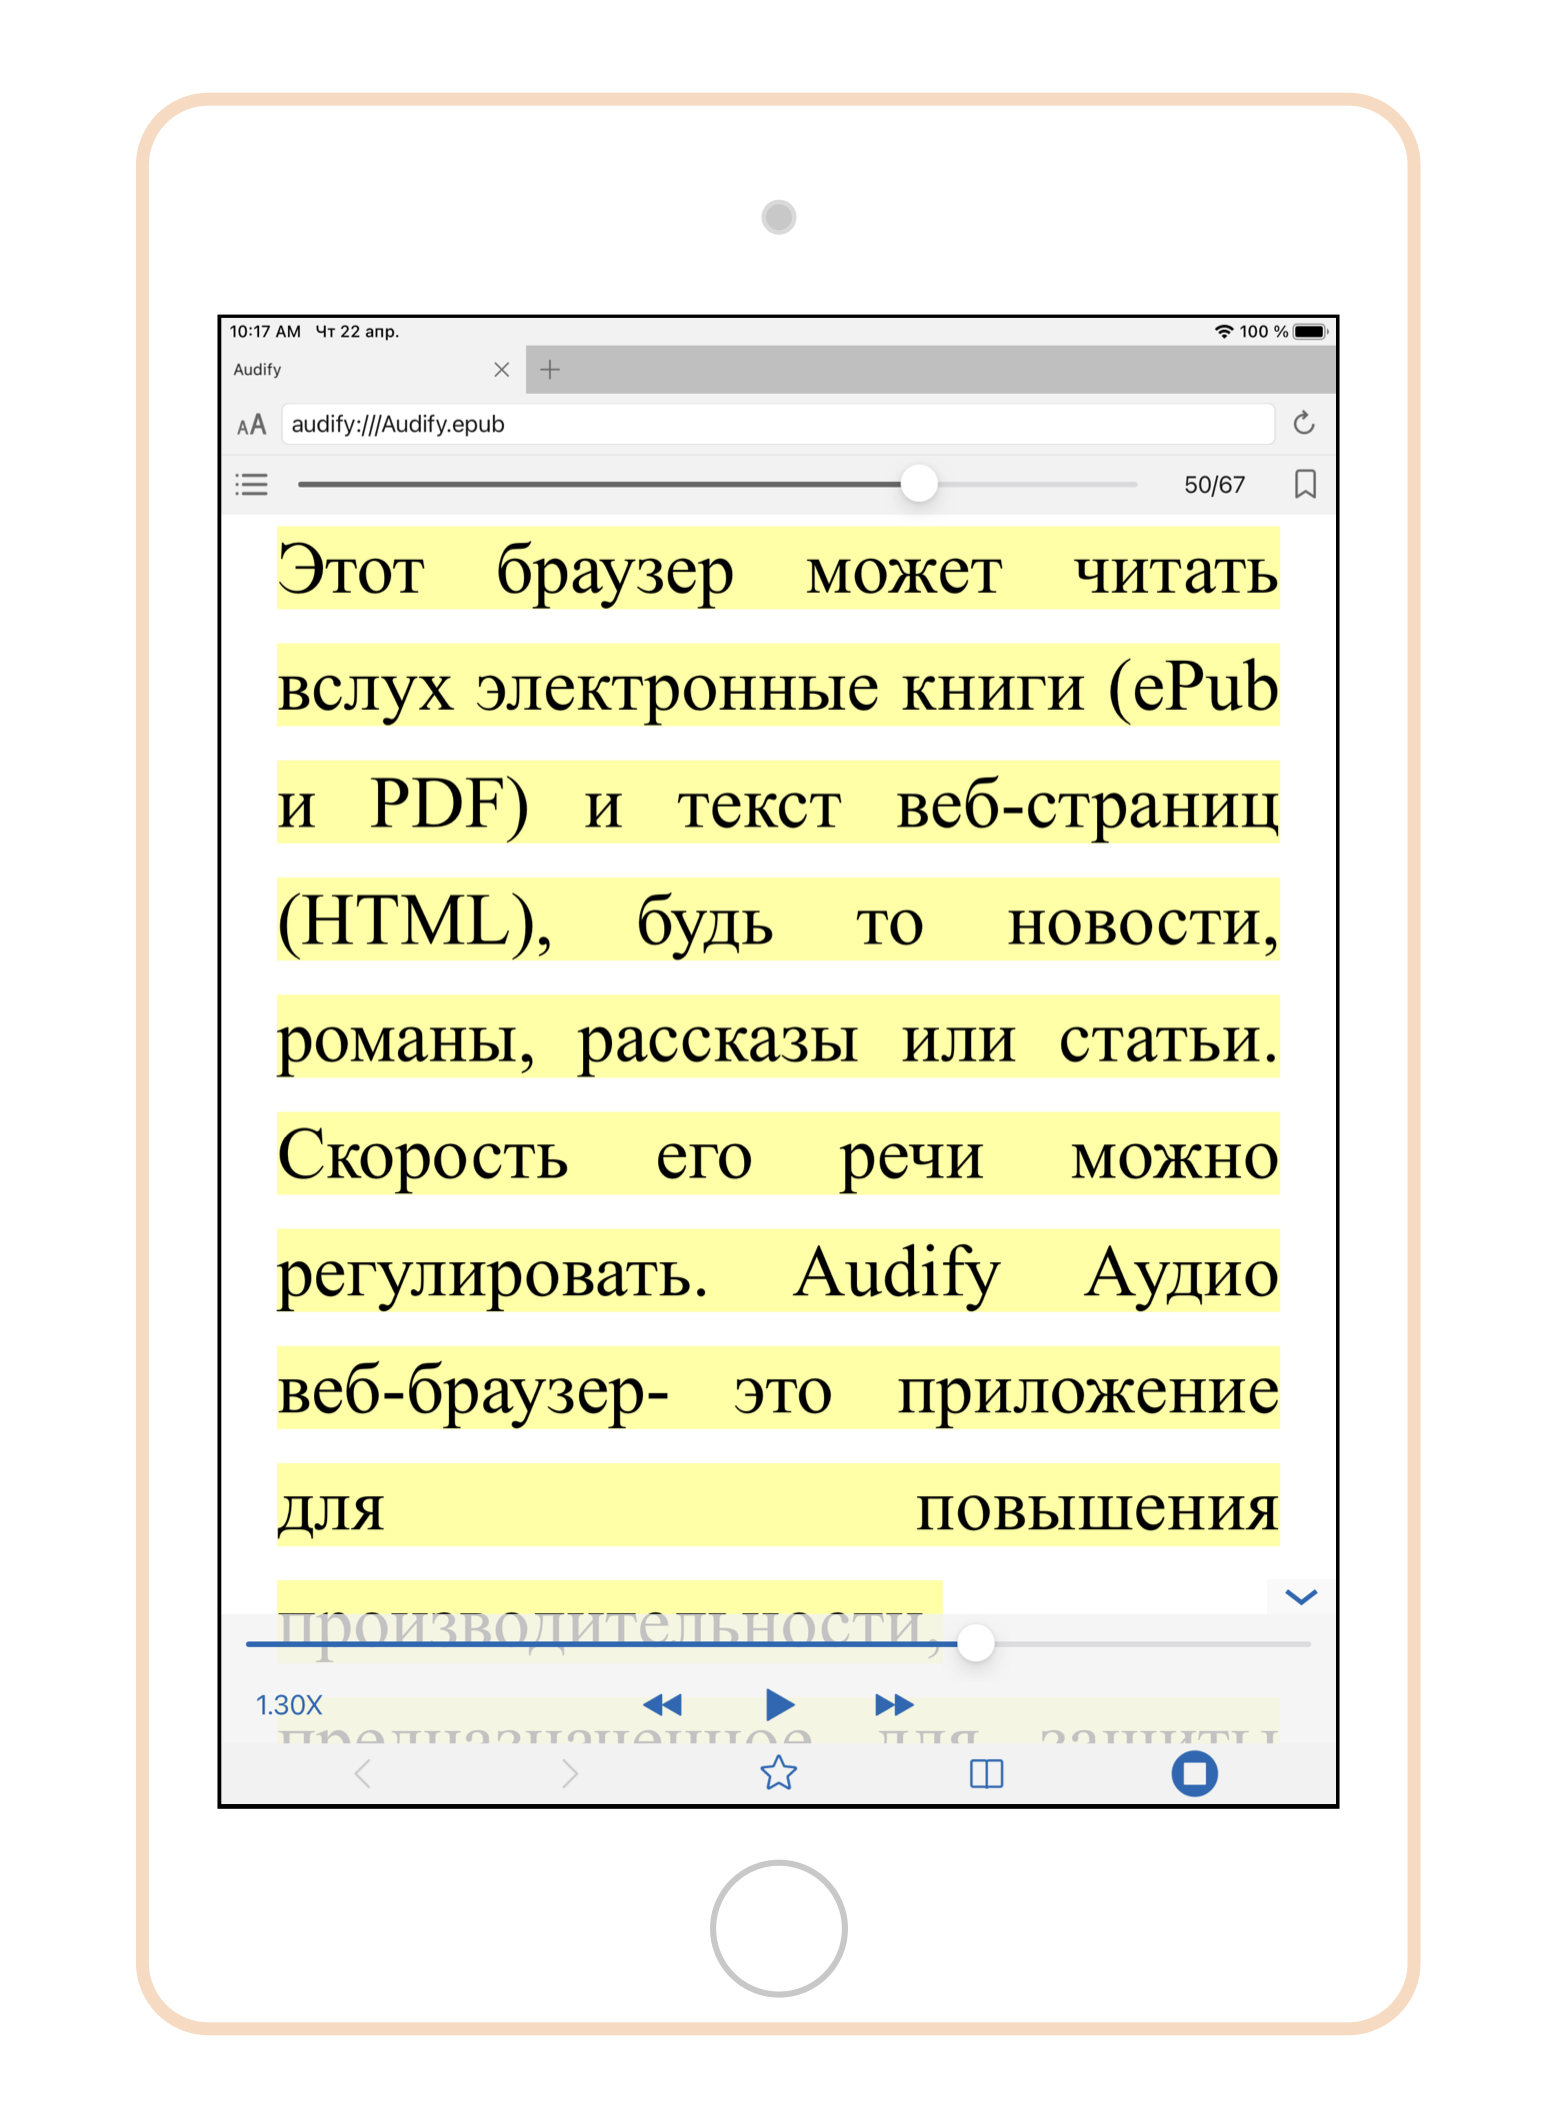Go forward with the right arrow
The image size is (1557, 2128).
pyautogui.click(x=570, y=1773)
